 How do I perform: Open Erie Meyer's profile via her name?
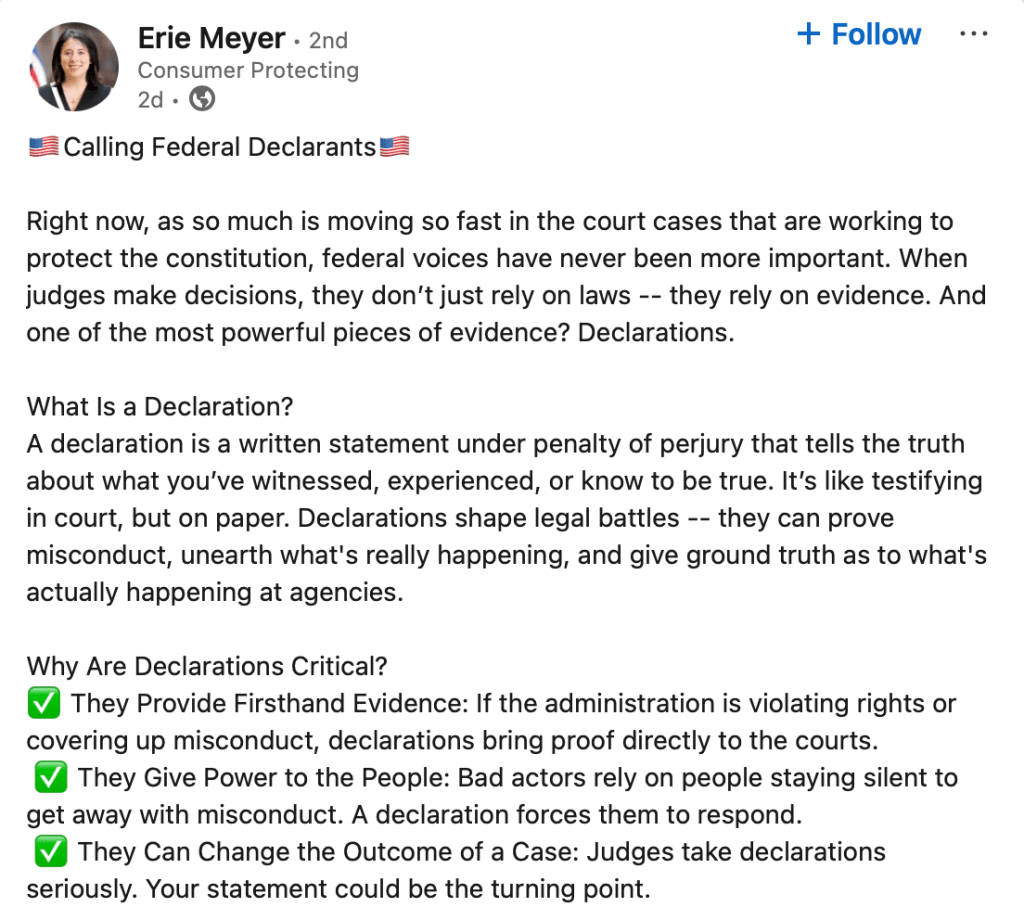(x=211, y=38)
